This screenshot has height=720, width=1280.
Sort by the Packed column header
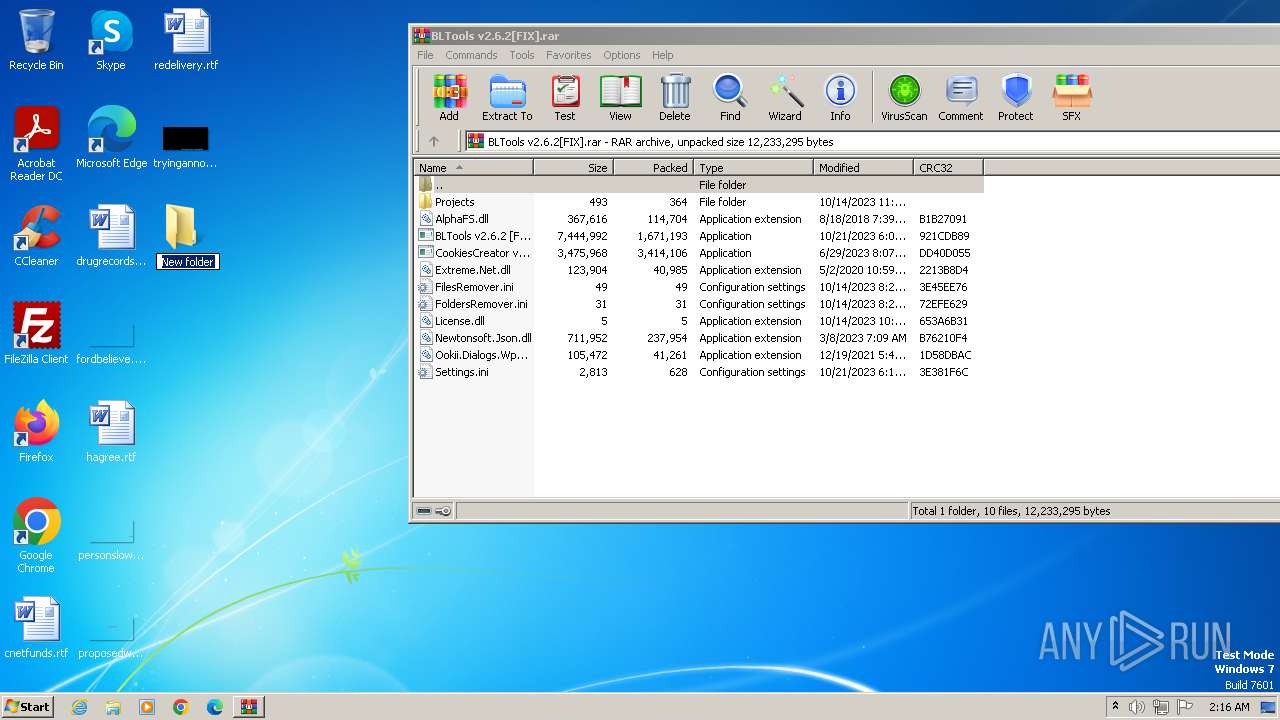653,167
